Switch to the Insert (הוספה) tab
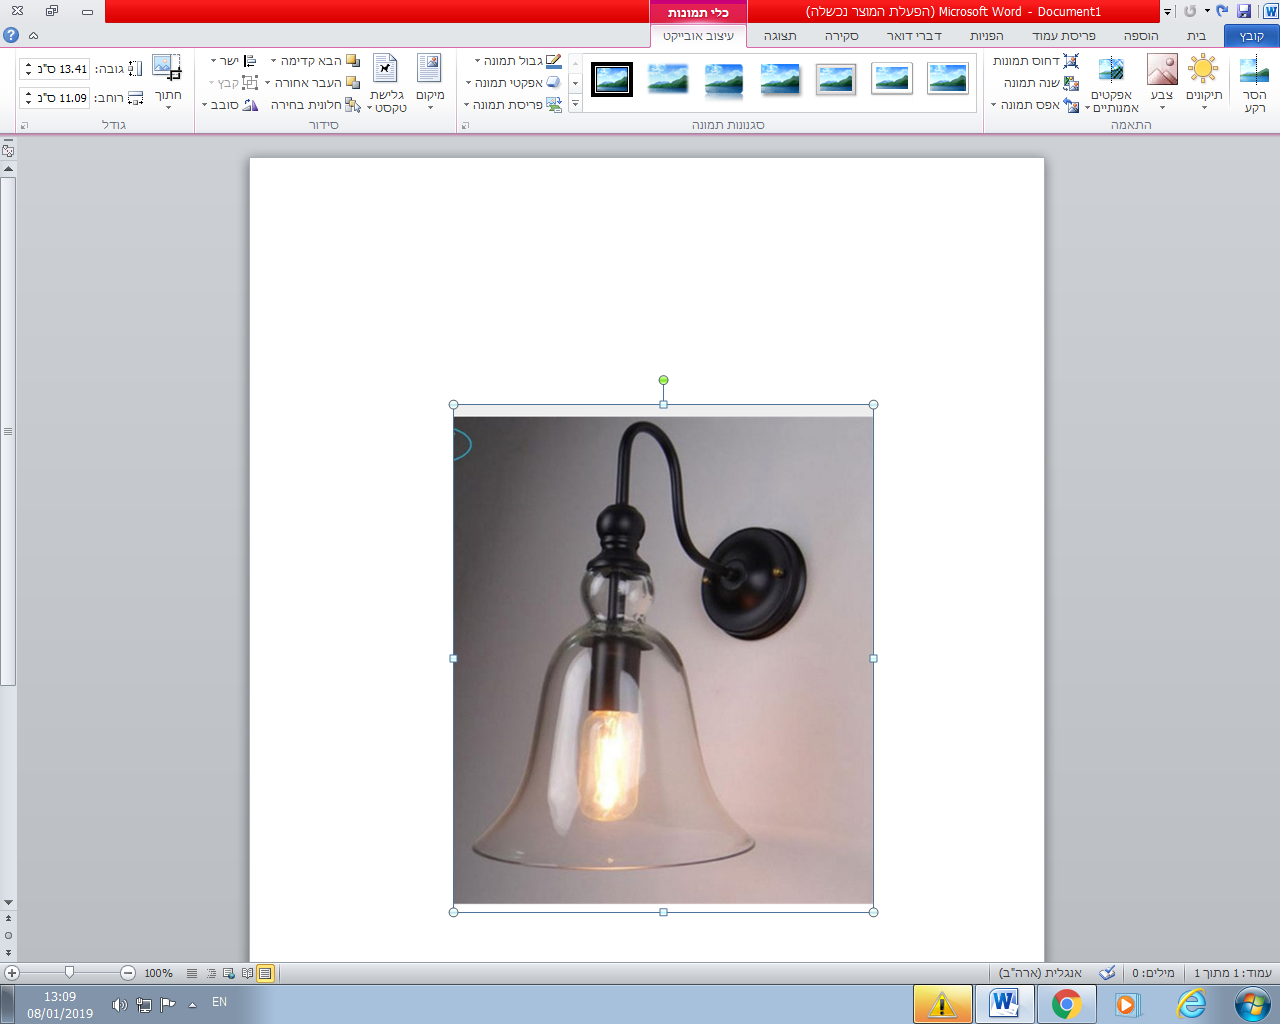This screenshot has height=1024, width=1280. (1141, 36)
